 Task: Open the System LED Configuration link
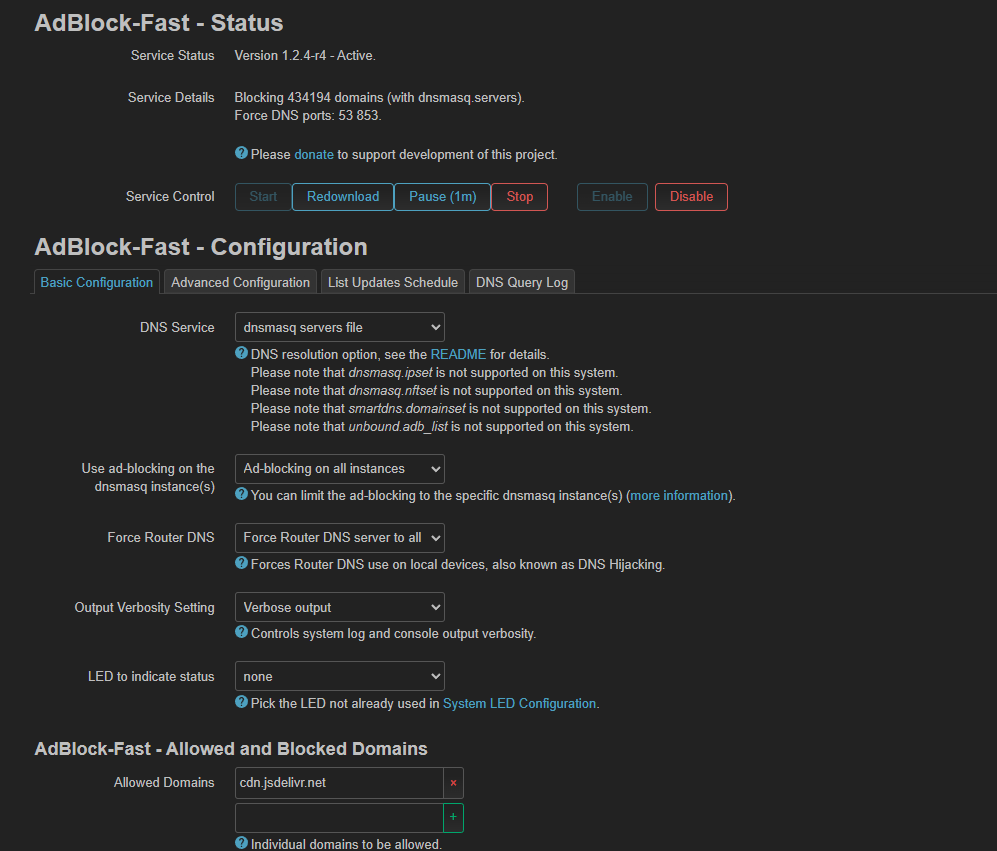[x=519, y=703]
